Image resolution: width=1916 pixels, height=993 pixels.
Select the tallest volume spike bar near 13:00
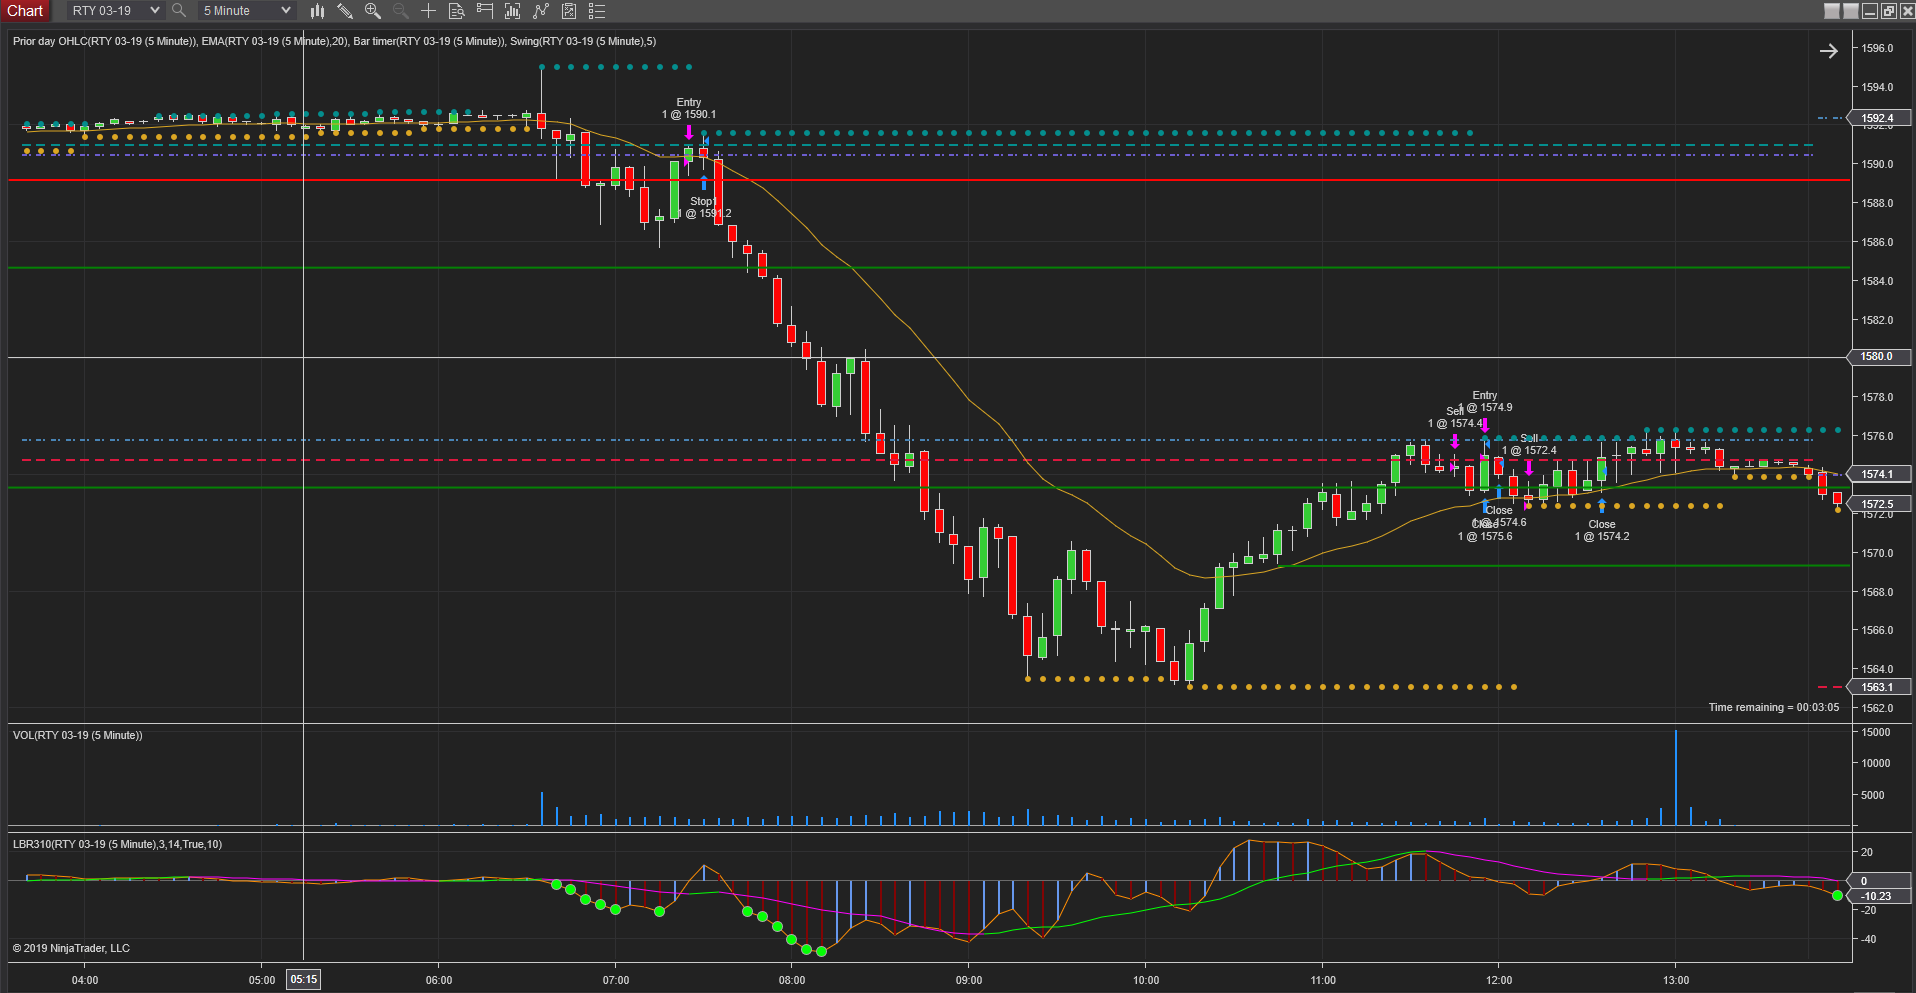pos(1676,777)
